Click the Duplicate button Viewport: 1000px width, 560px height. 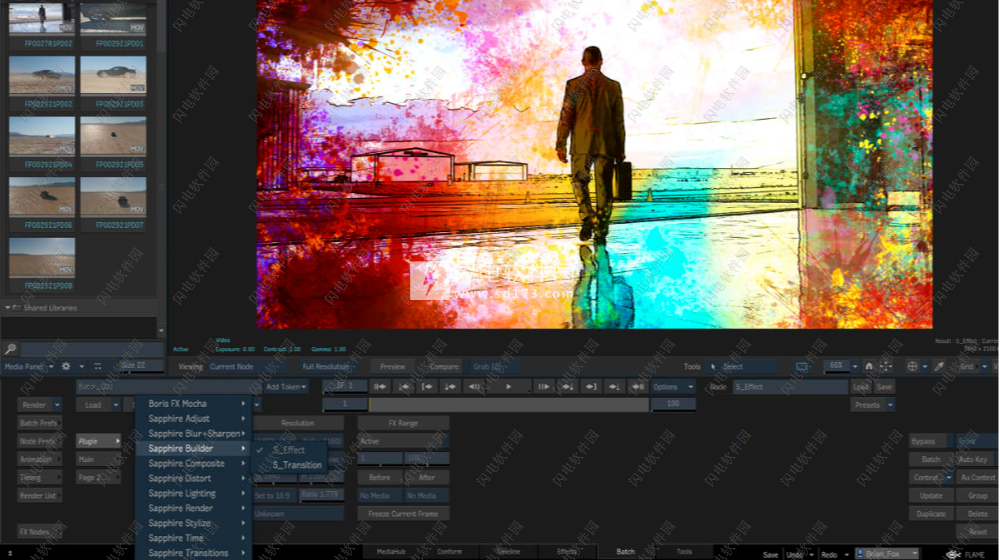(931, 513)
